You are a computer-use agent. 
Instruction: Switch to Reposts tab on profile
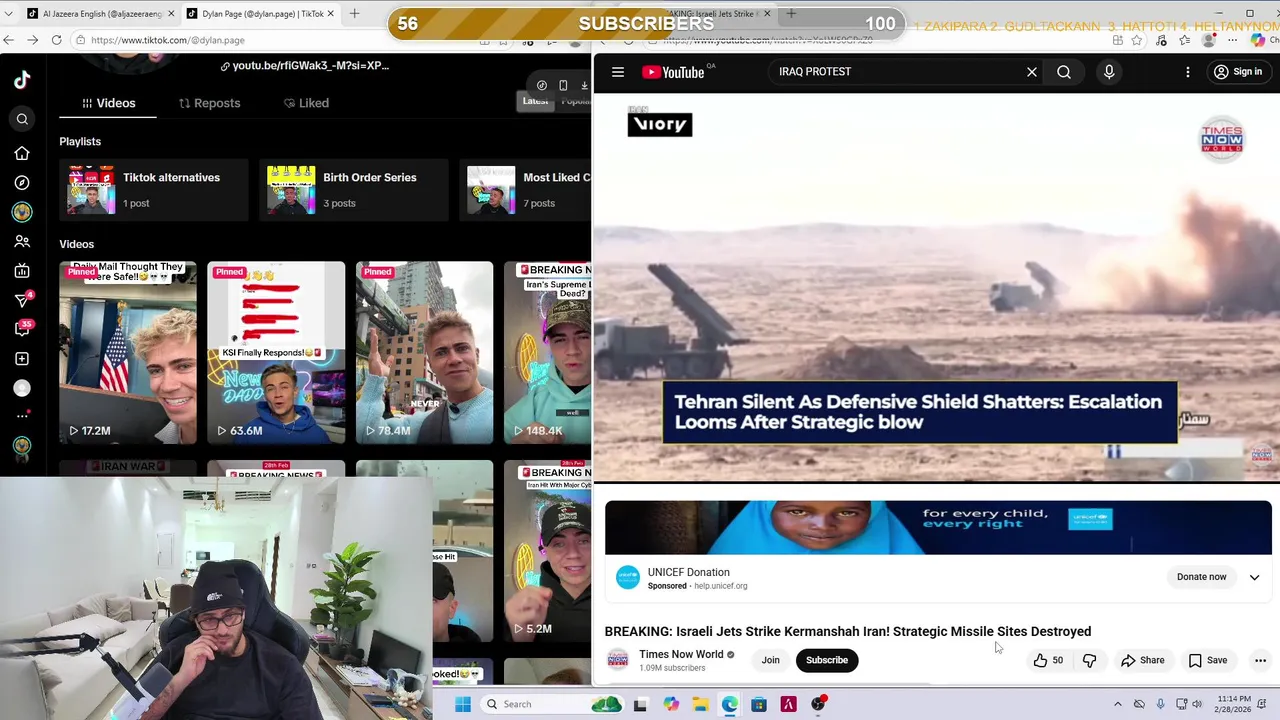(x=209, y=103)
